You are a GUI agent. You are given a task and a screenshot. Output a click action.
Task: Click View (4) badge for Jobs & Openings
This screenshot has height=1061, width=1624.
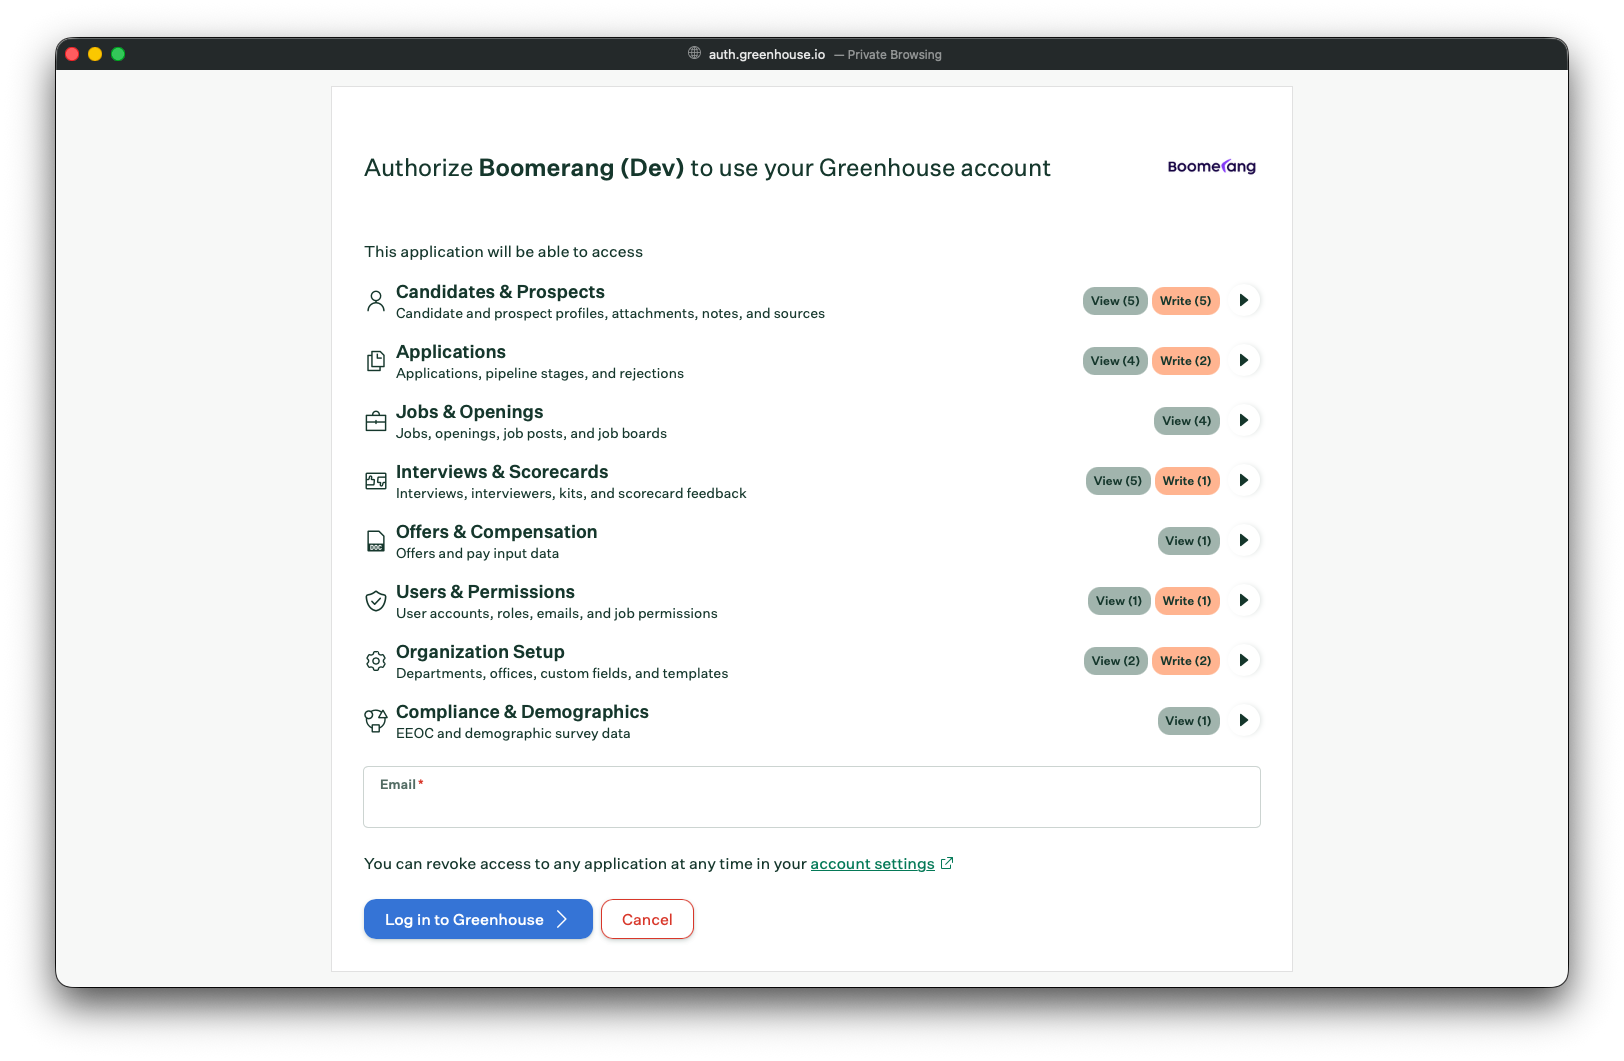coord(1187,421)
